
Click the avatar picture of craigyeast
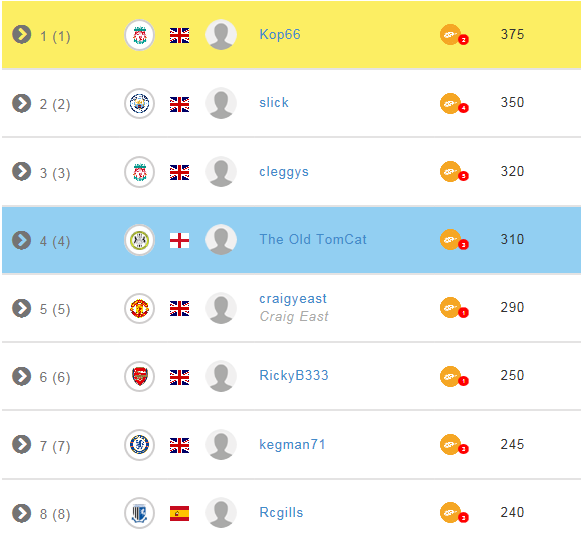pyautogui.click(x=221, y=308)
